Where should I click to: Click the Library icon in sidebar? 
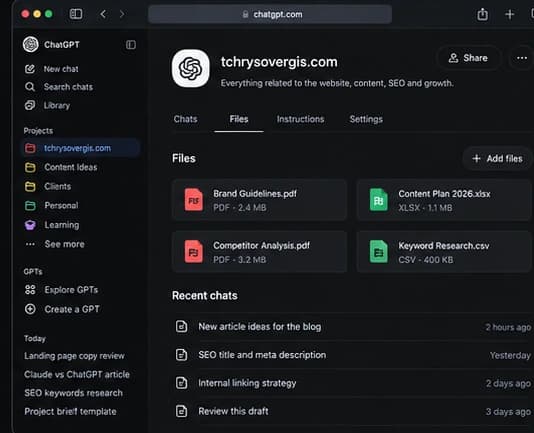[30, 105]
